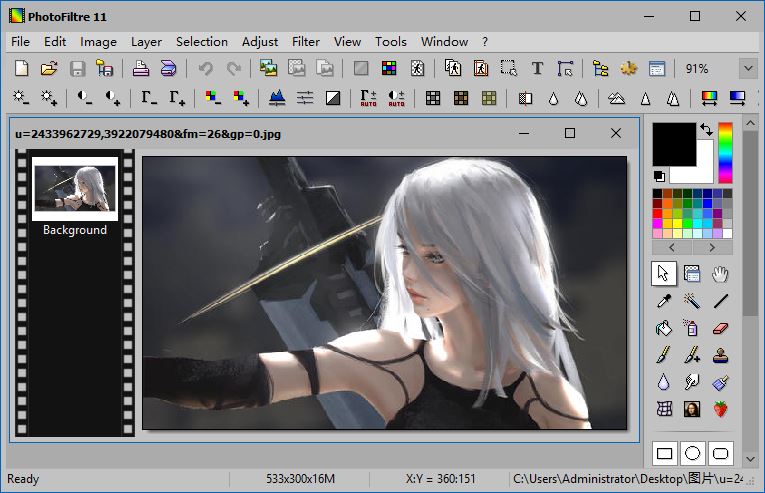Click the Auto contrast icon
Viewport: 765px width, 493px height.
coord(397,98)
